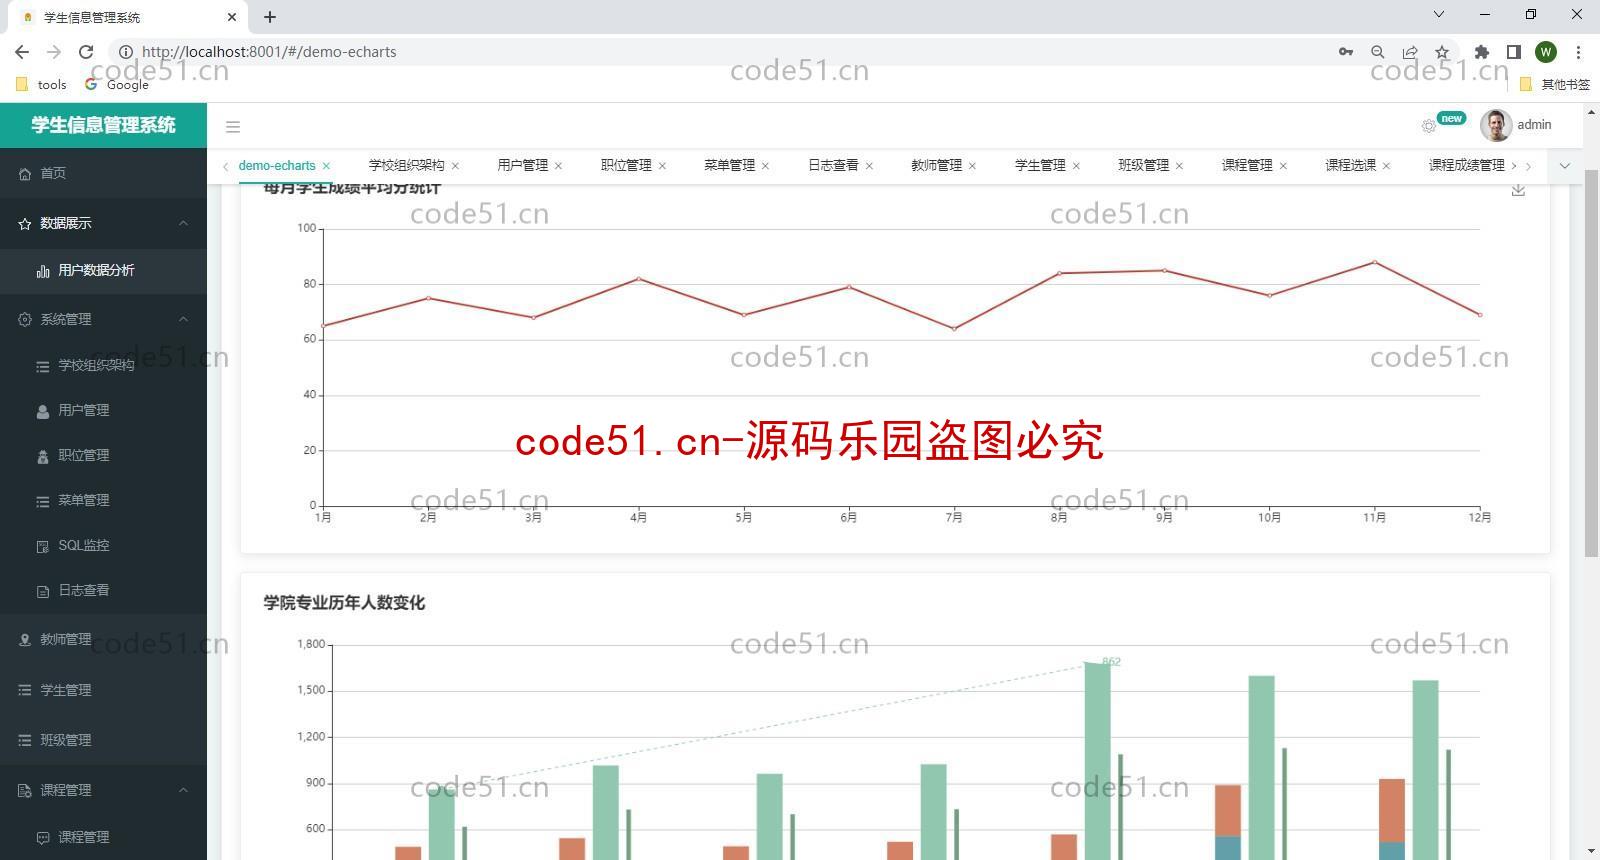Click 学生信息管理系统 logo title
Image resolution: width=1600 pixels, height=860 pixels.
103,125
